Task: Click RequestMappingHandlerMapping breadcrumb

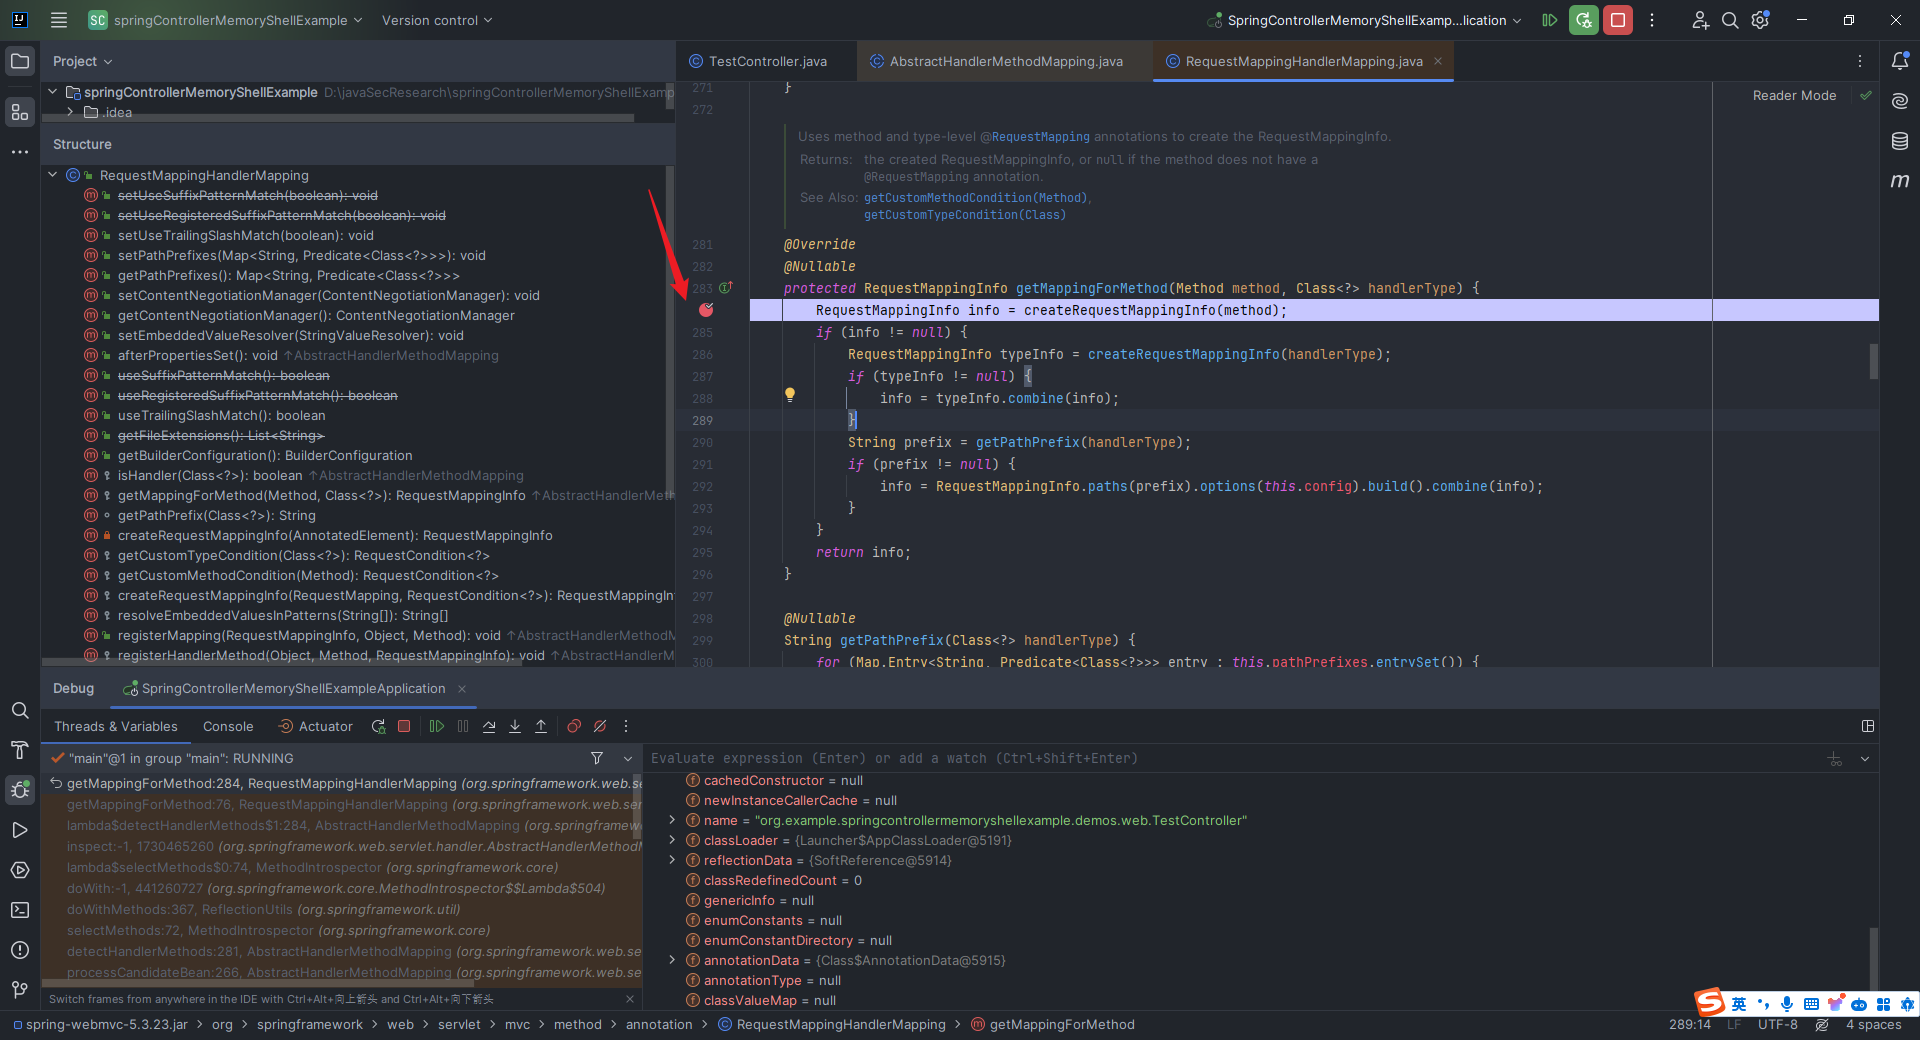Action: coord(832,1025)
